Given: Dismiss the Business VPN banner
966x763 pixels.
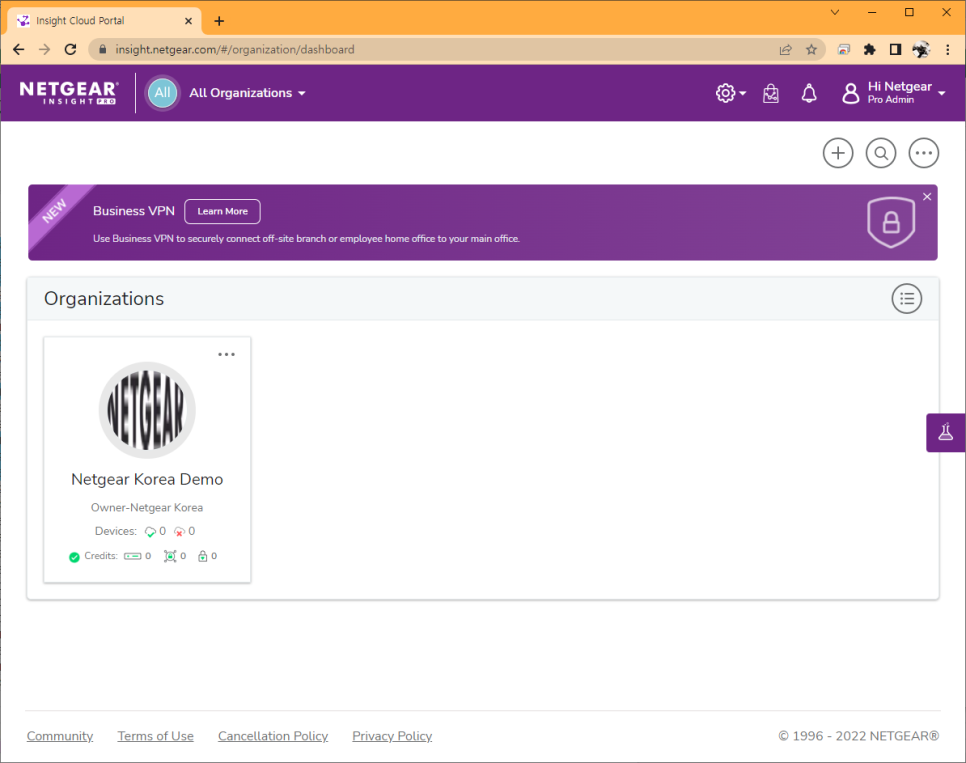Looking at the screenshot, I should 927,197.
